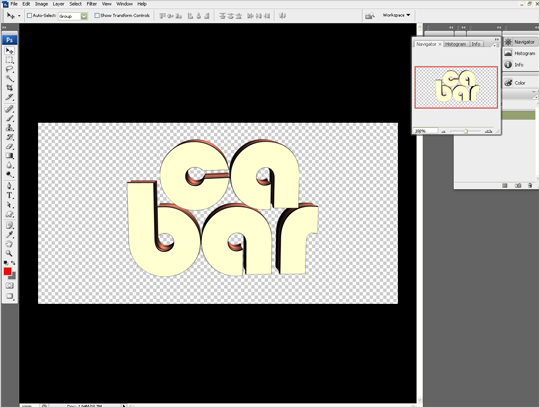Open the File menu

coord(14,4)
